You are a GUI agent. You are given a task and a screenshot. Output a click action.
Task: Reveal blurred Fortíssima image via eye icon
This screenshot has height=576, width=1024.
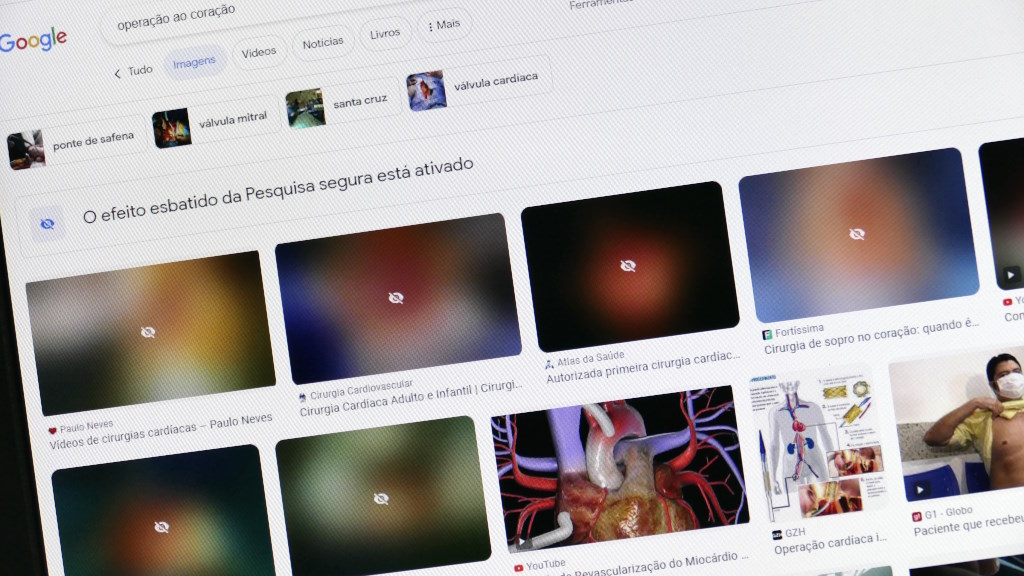pyautogui.click(x=857, y=234)
